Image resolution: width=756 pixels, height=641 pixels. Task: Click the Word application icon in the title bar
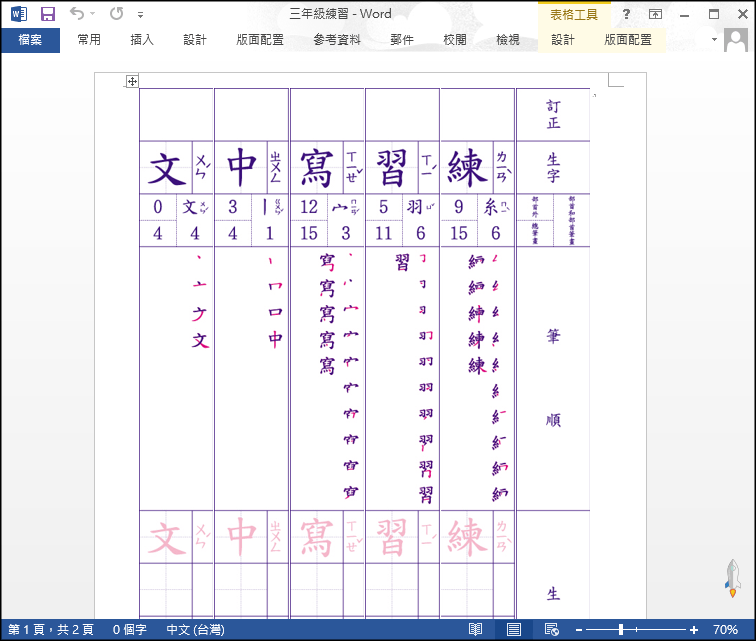tap(19, 14)
